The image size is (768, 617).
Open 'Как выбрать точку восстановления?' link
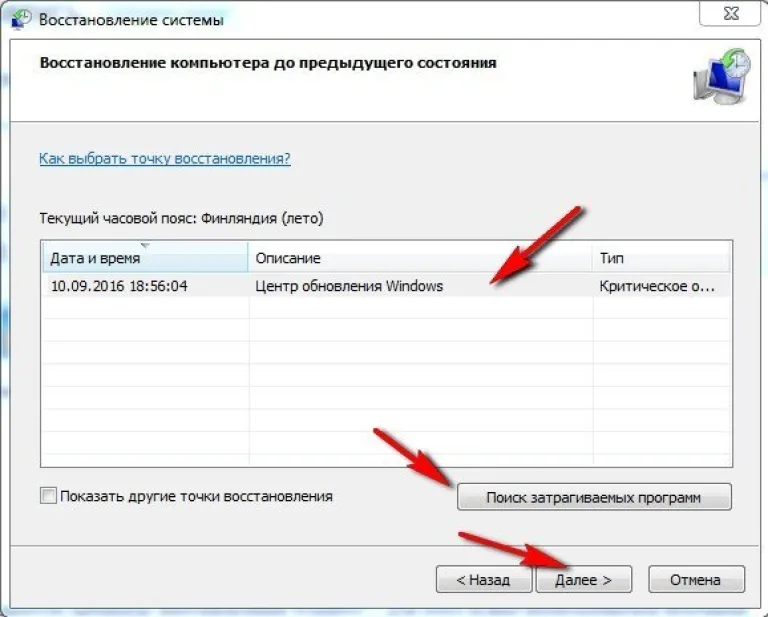pos(165,159)
